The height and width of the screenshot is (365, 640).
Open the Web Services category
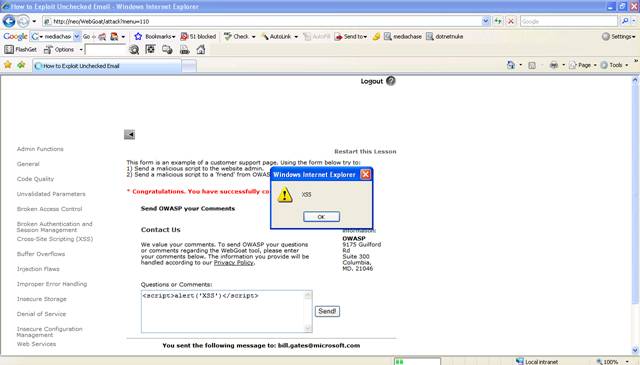(36, 344)
